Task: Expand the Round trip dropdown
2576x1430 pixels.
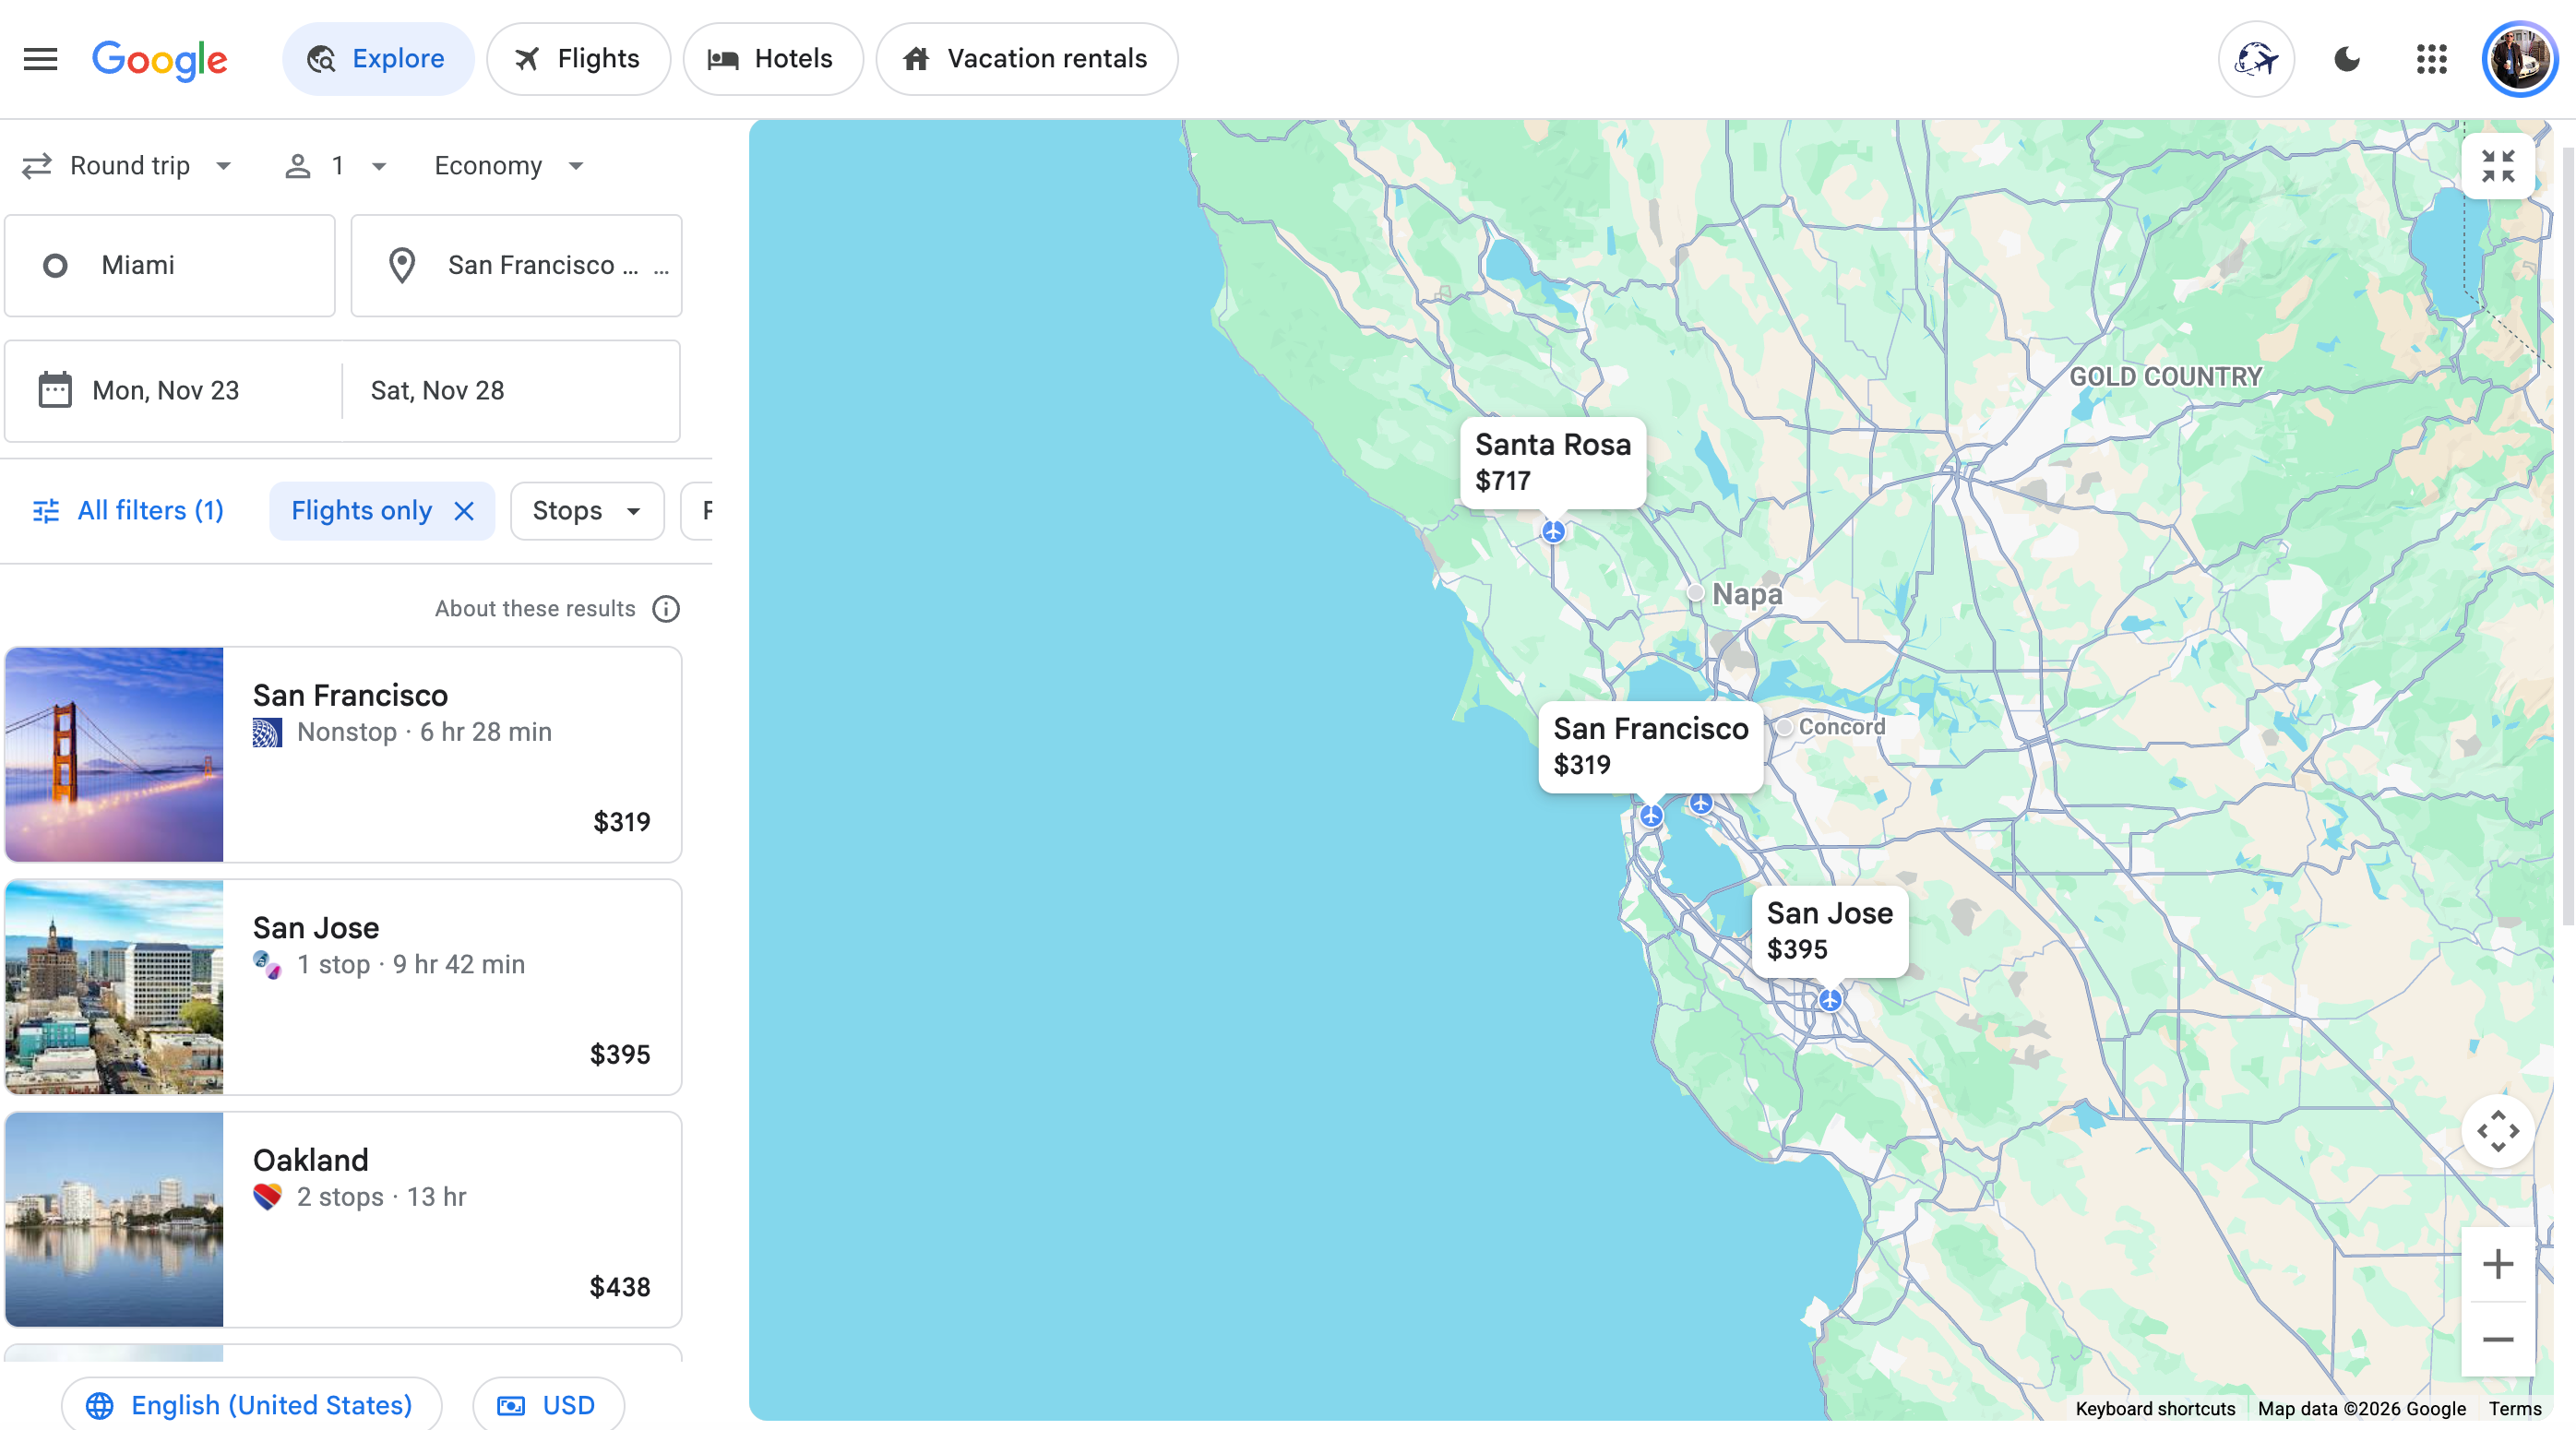Action: click(x=128, y=166)
